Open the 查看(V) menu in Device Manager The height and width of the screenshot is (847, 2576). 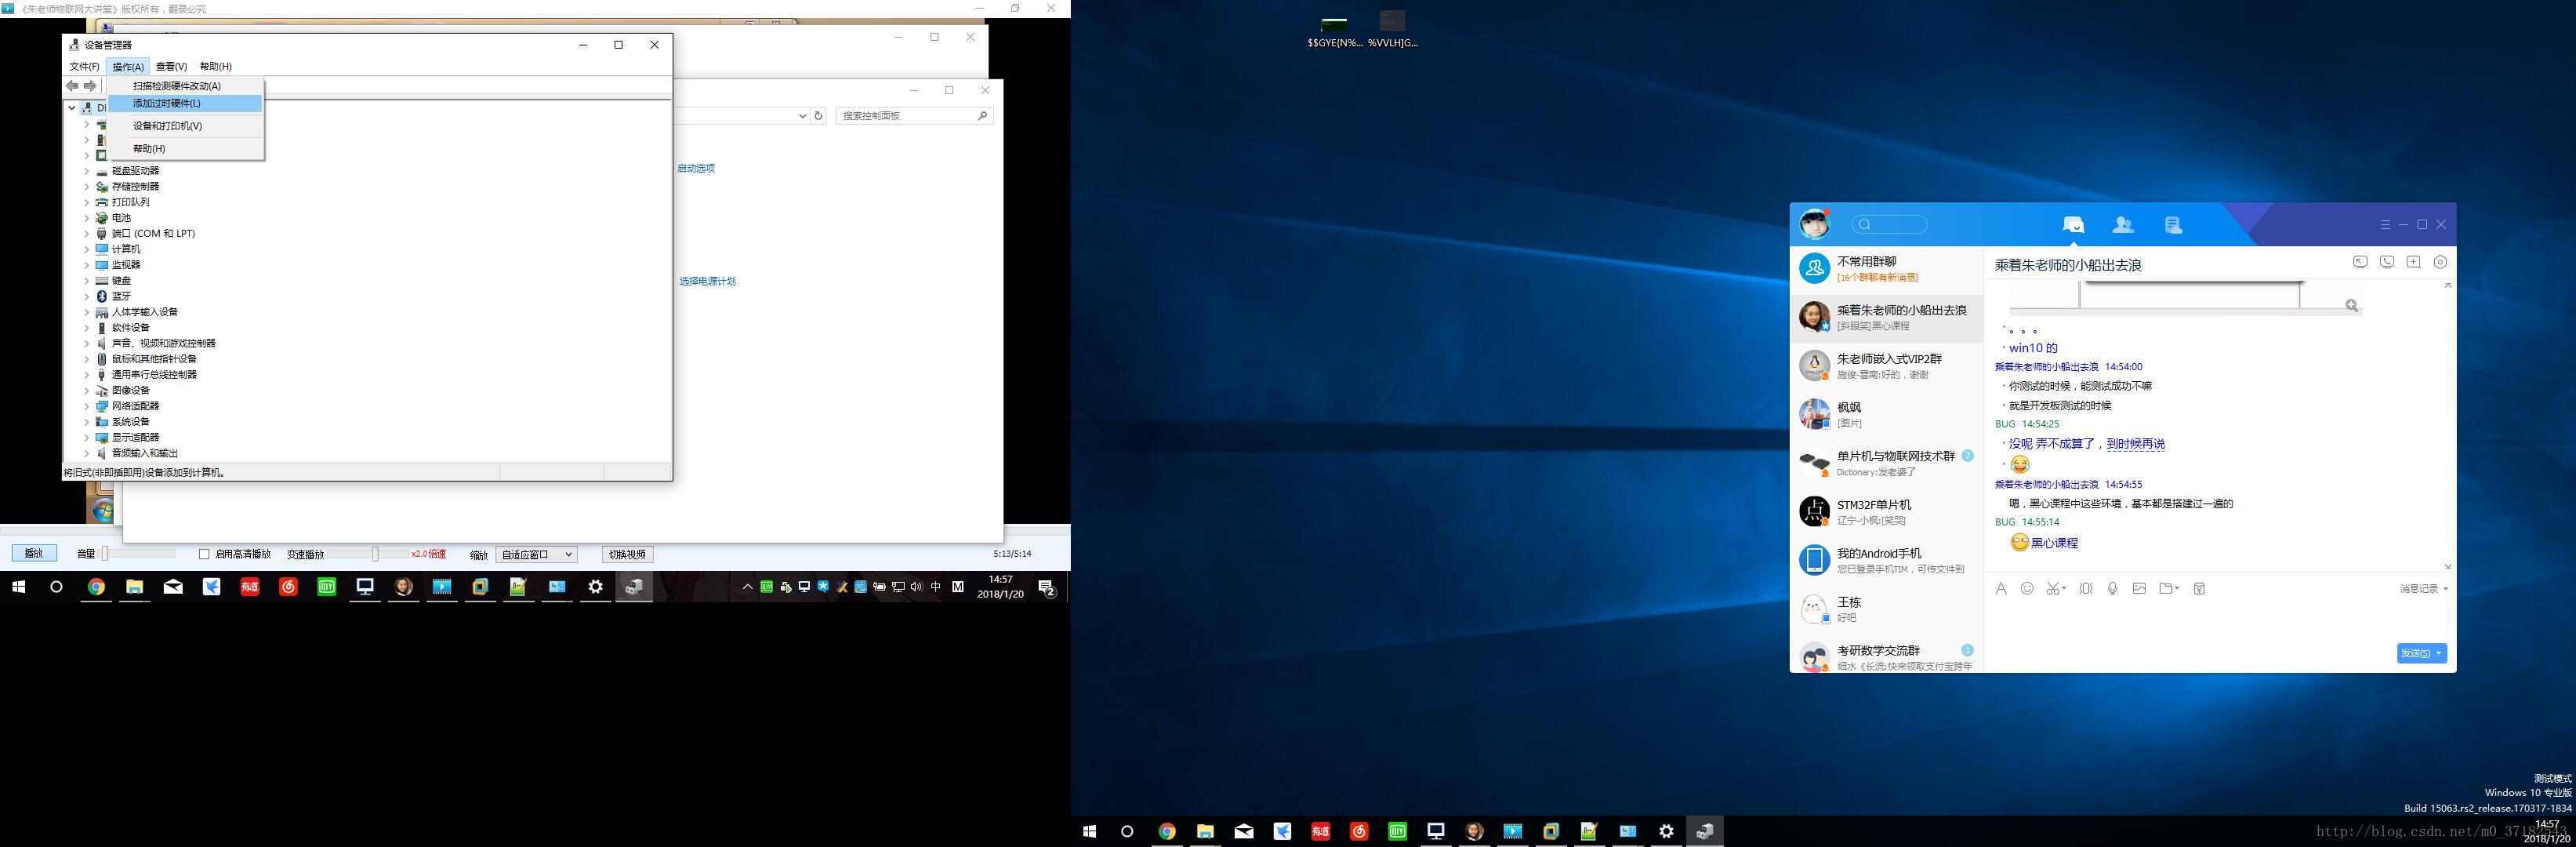(171, 67)
